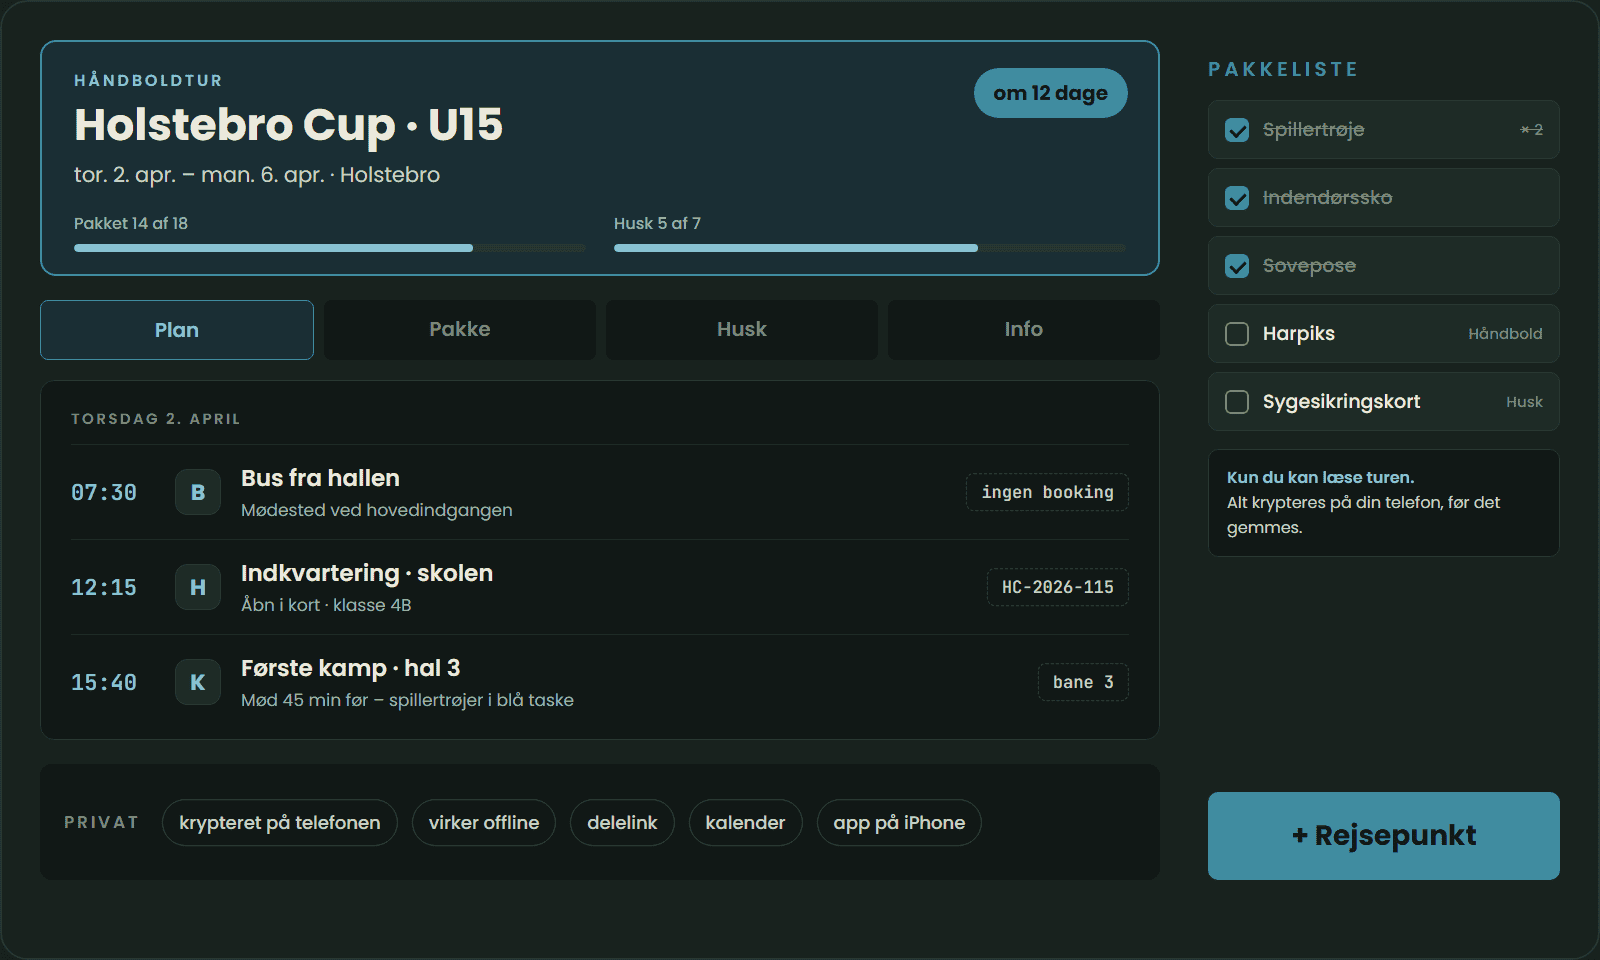Open the 'Bus fra hallen' entry title

coord(320,478)
